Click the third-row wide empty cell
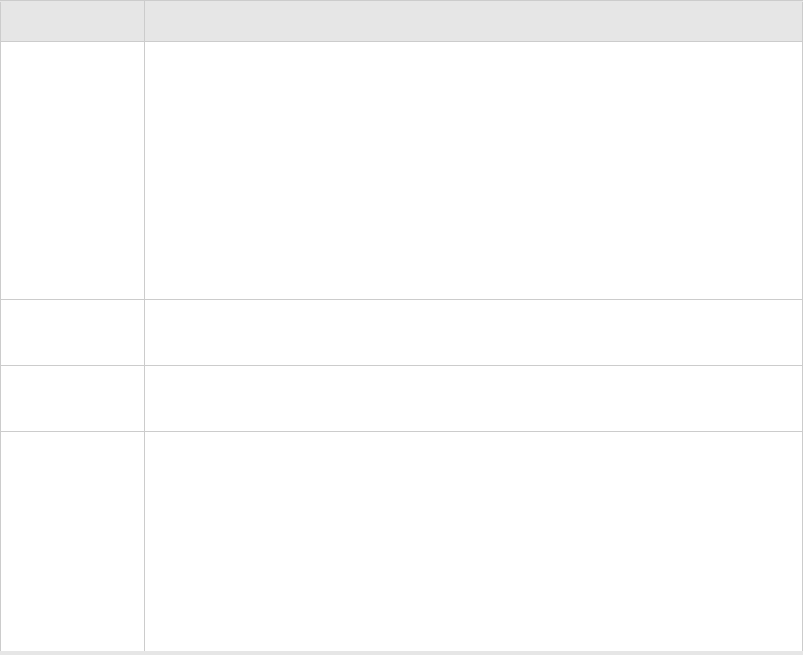The height and width of the screenshot is (655, 803). point(473,398)
